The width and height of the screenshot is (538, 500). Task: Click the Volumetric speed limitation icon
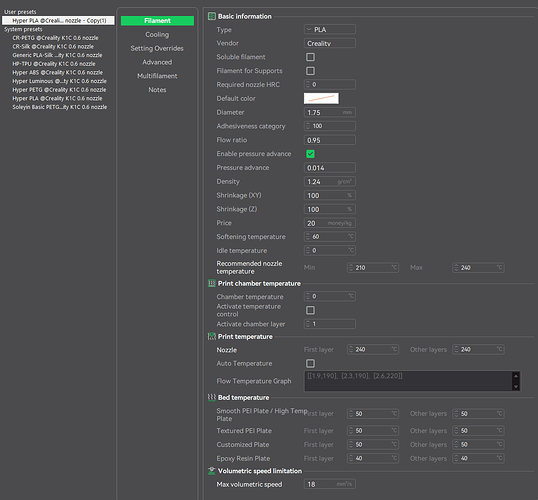tap(212, 471)
